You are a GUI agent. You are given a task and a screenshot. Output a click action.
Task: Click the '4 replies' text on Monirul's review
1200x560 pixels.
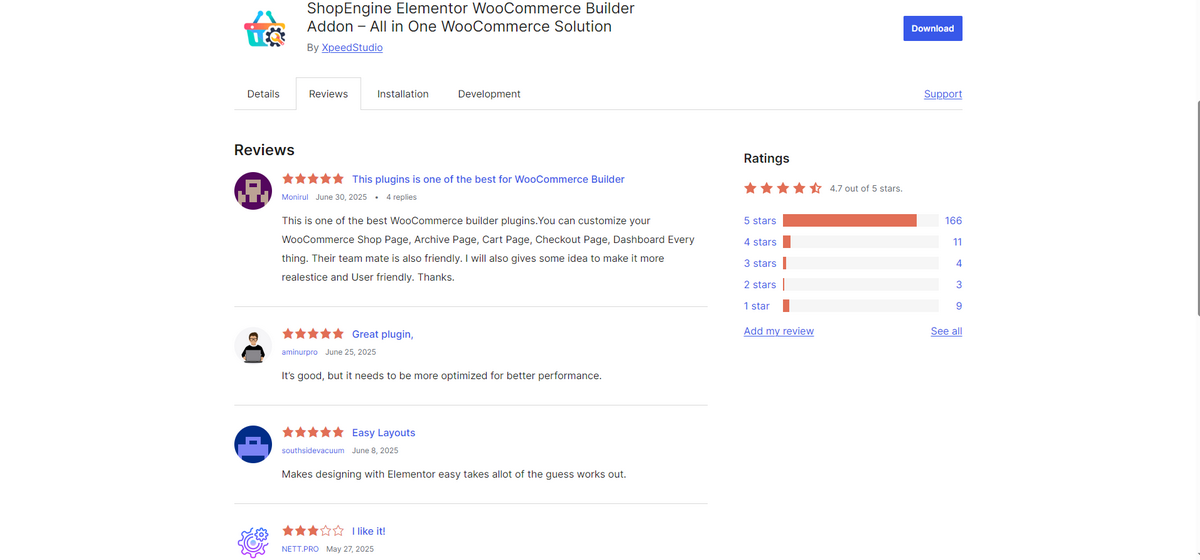point(401,197)
